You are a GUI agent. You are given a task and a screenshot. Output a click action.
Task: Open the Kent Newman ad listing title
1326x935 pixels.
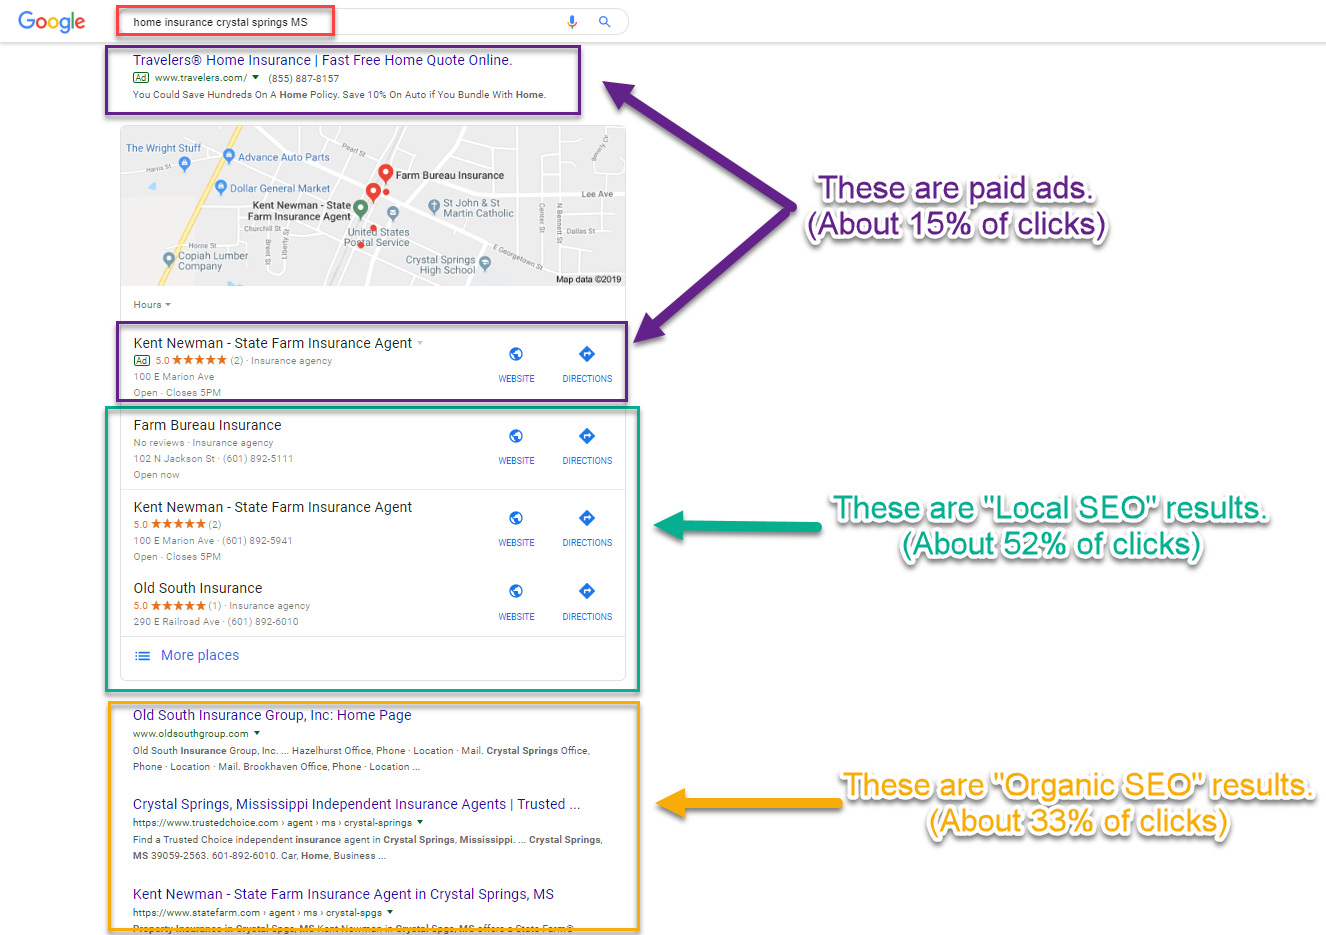(273, 343)
